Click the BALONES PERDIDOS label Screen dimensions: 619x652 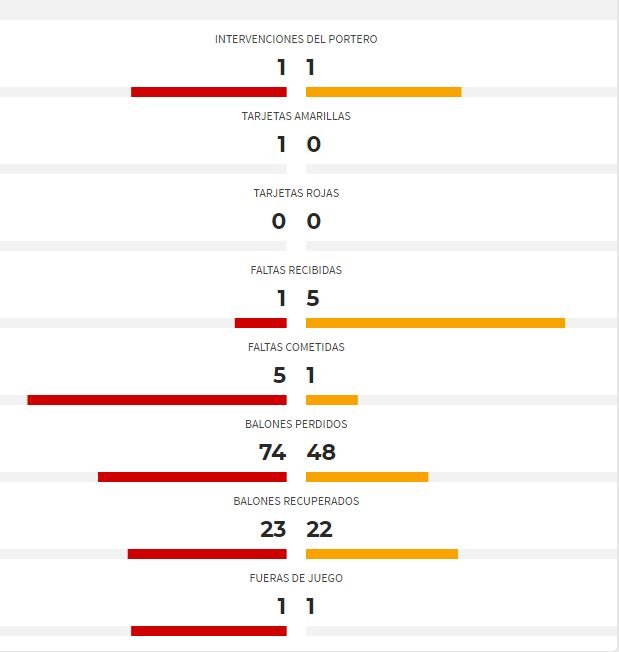296,424
